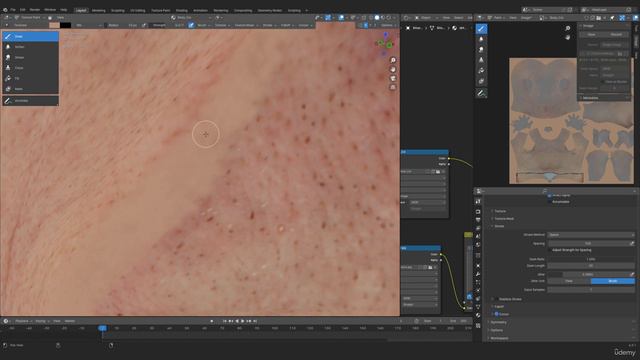Screen dimensions: 640x360
Task: Open the Texture popover in viewport header
Action: pyautogui.click(x=221, y=25)
